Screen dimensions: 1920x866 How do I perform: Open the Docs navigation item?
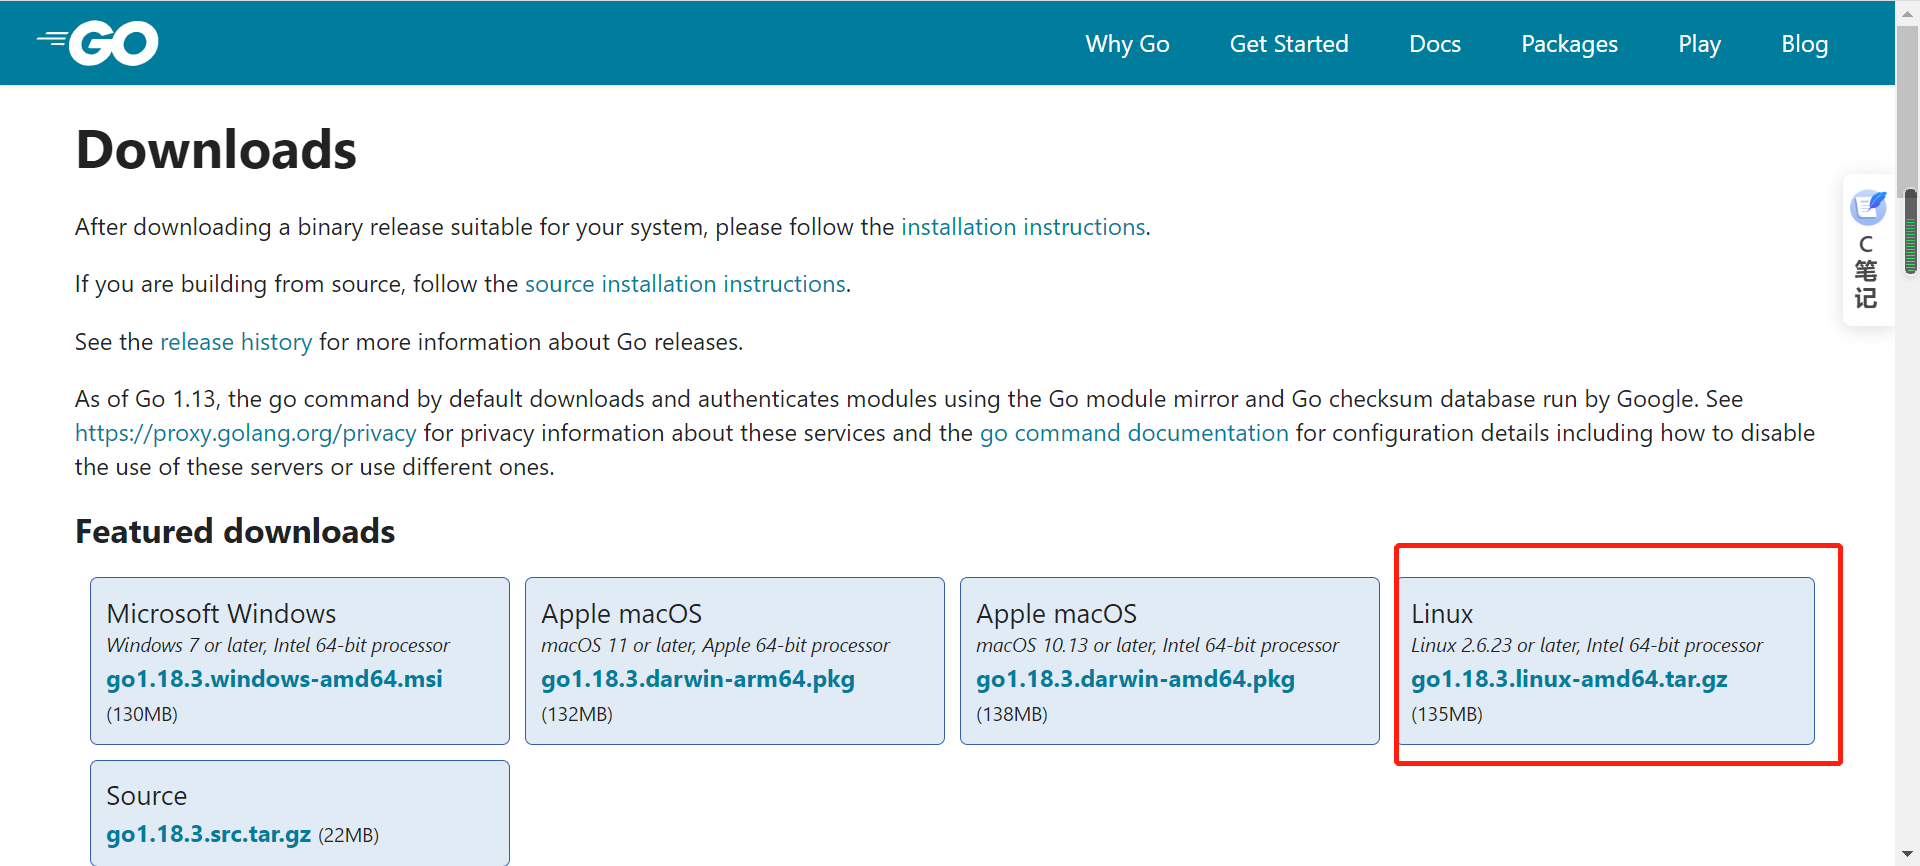(x=1434, y=44)
